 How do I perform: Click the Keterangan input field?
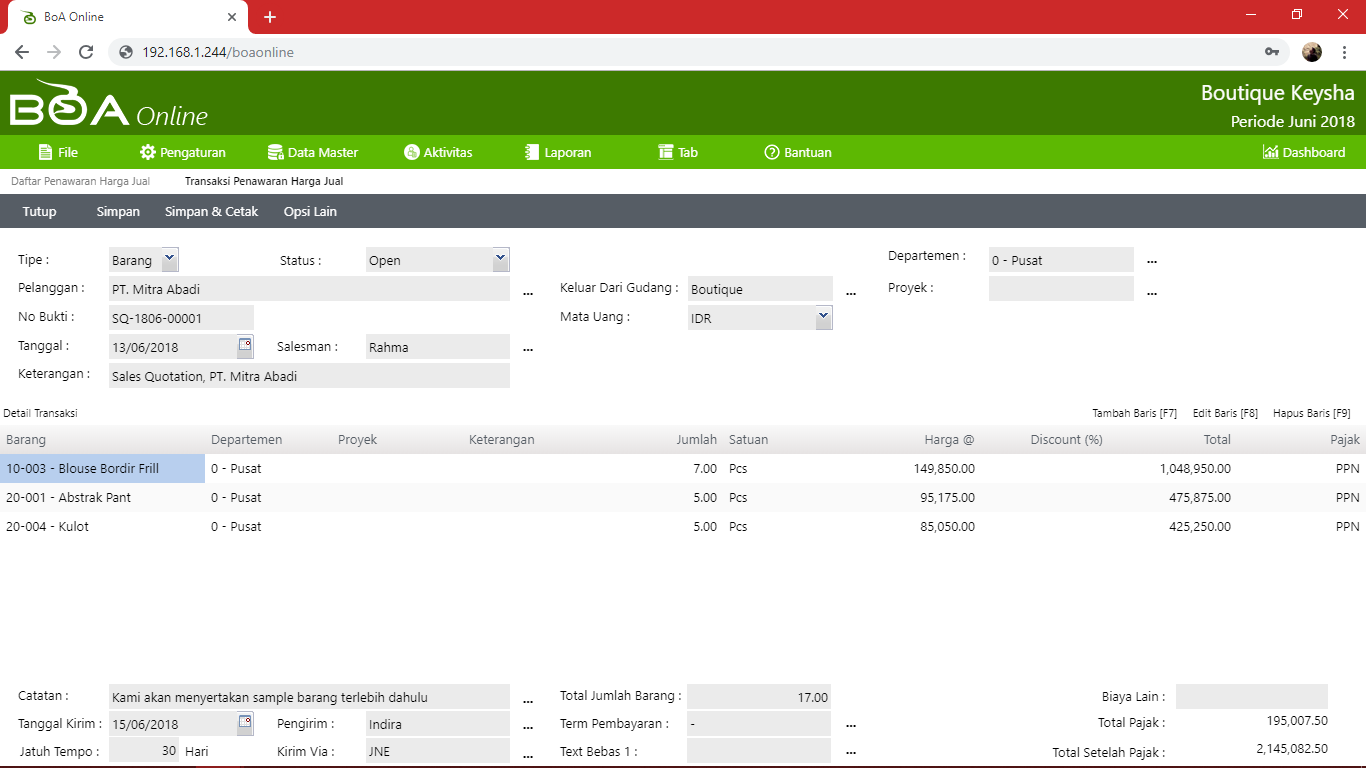click(309, 376)
